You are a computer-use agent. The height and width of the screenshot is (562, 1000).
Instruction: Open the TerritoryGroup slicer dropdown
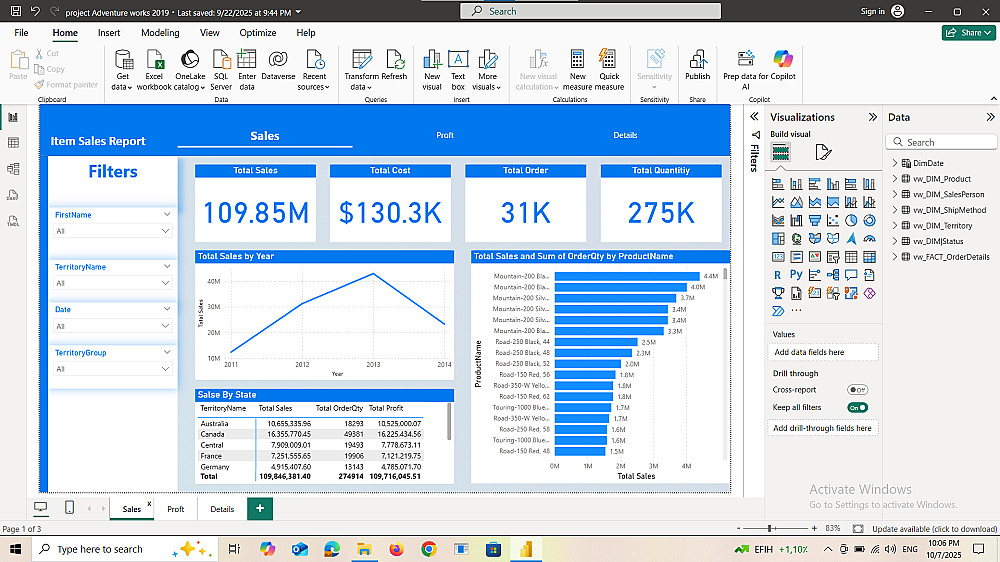coord(165,369)
